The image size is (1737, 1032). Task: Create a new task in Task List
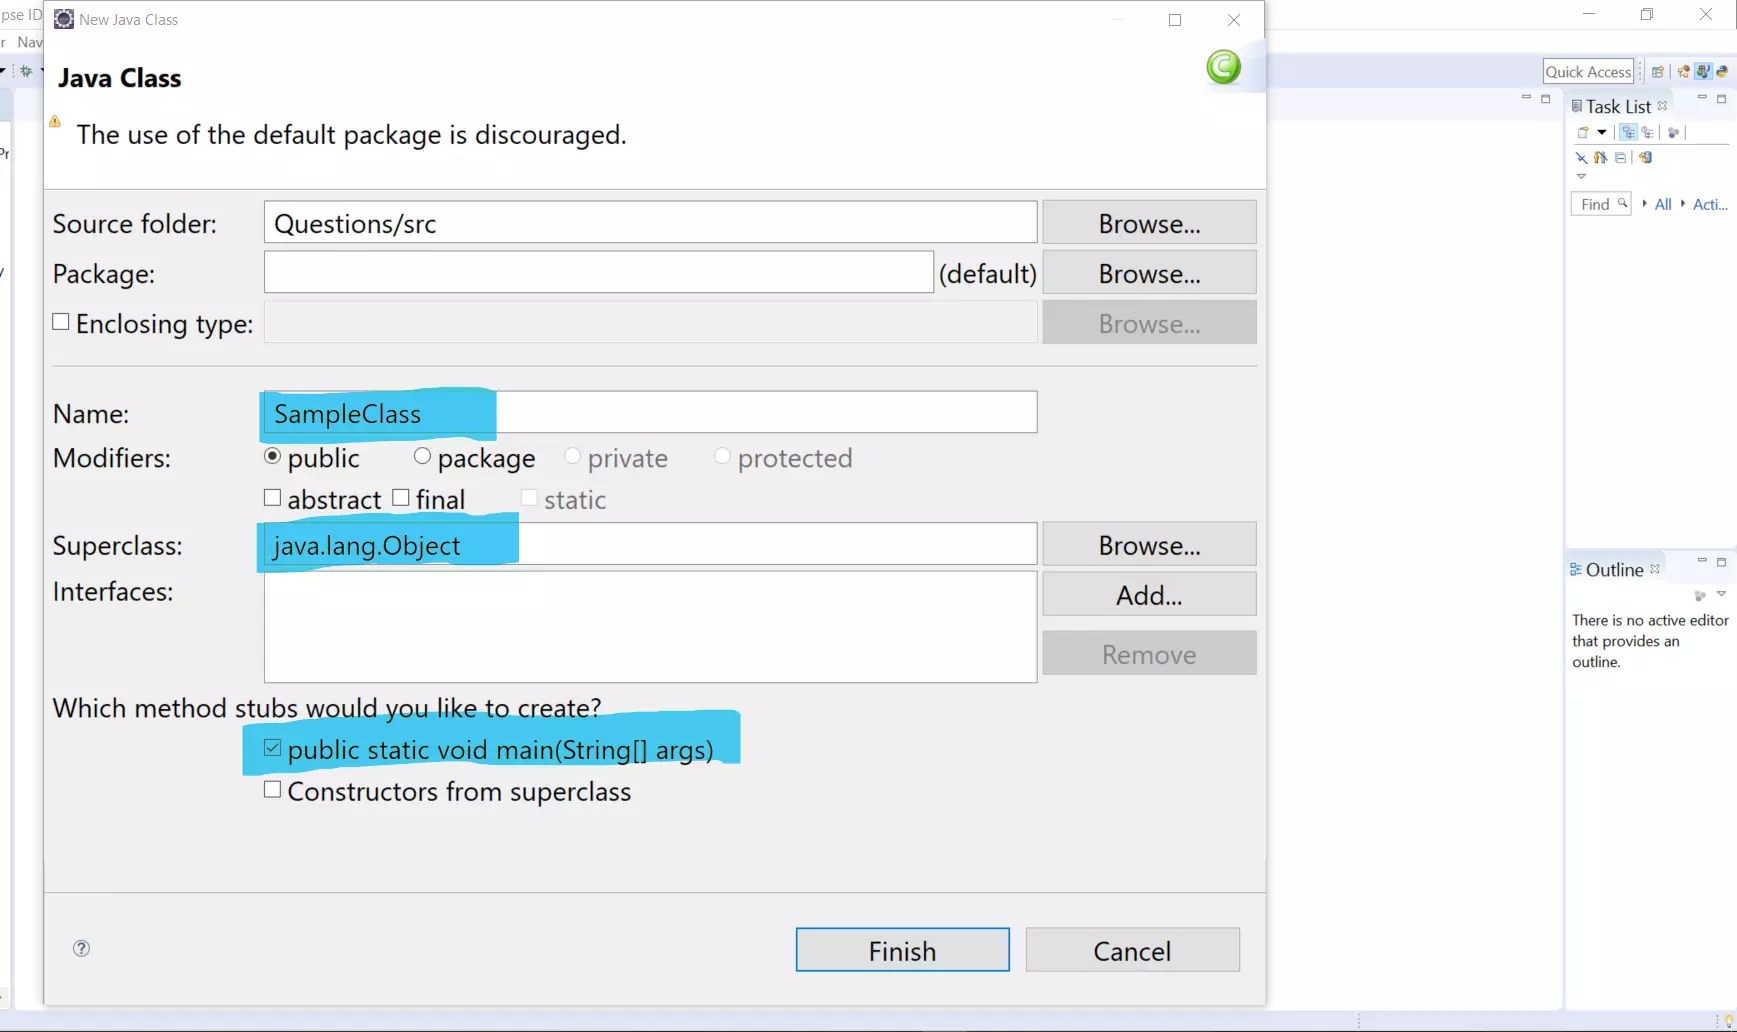click(x=1583, y=132)
